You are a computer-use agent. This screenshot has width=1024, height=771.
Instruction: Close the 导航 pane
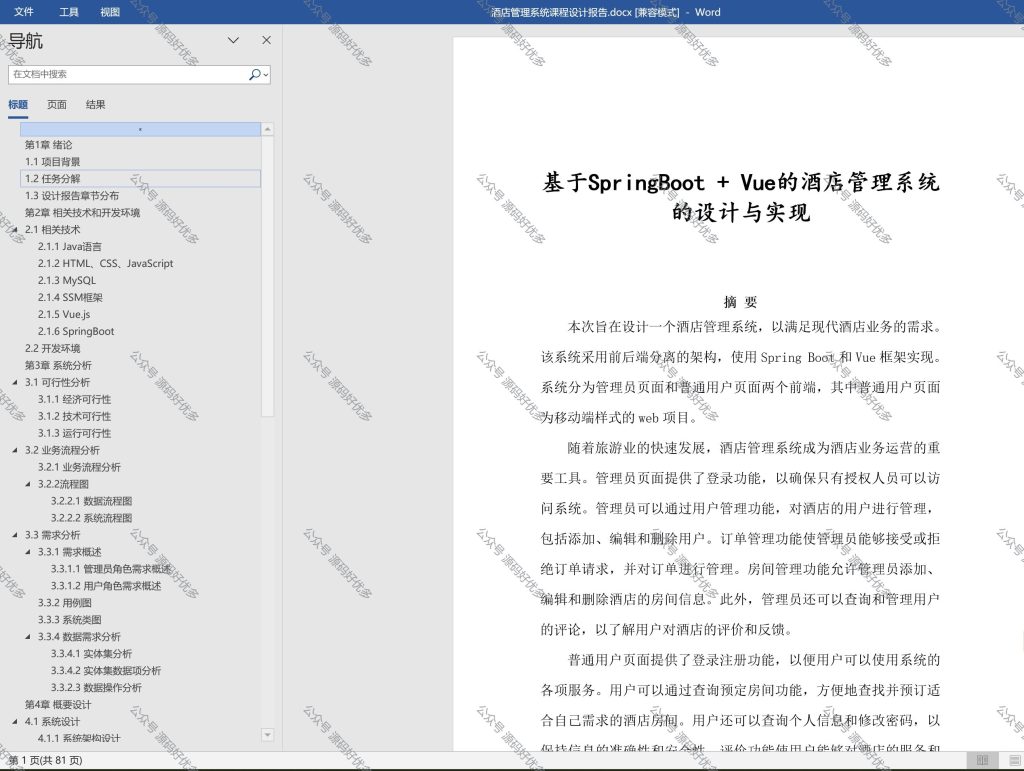click(x=266, y=40)
